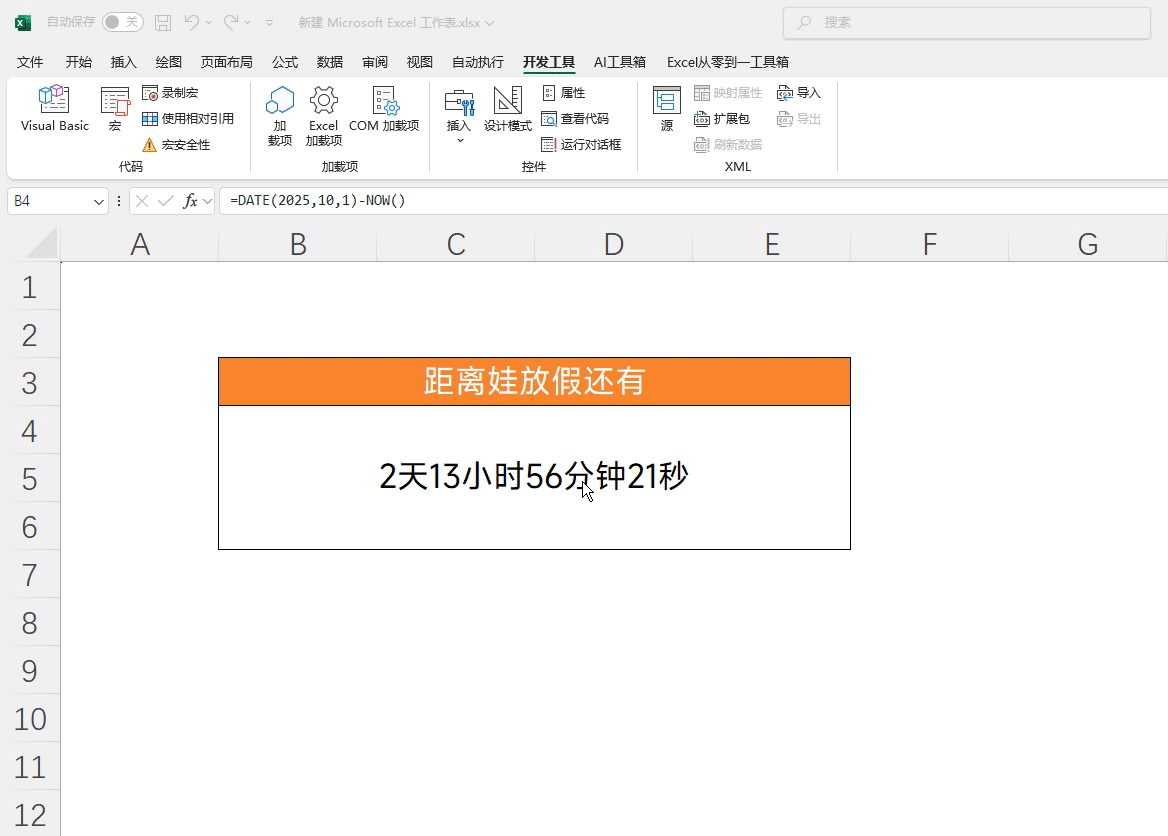This screenshot has height=836, width=1168.
Task: Click 刷新数据 refresh data
Action: pyautogui.click(x=728, y=145)
